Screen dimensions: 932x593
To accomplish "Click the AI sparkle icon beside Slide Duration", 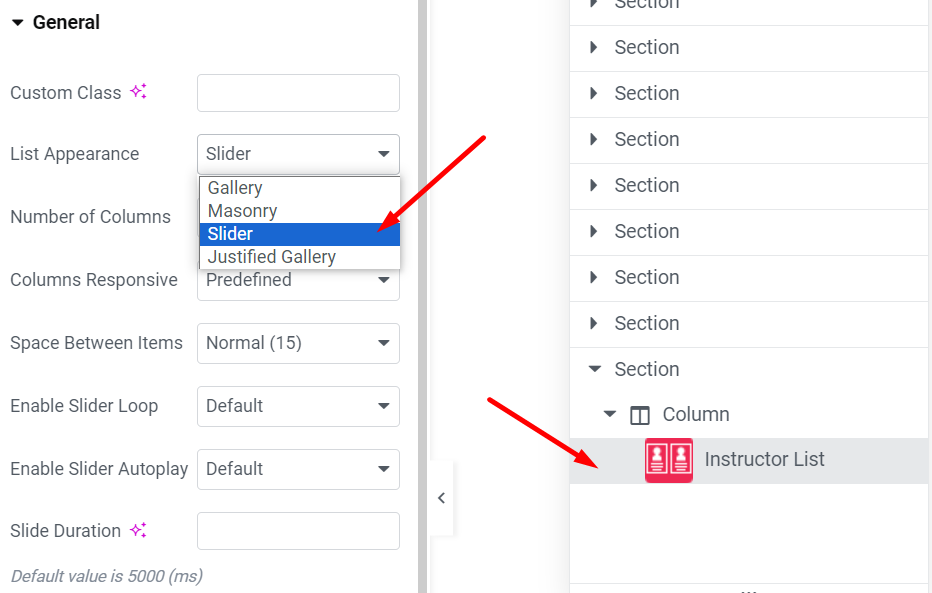I will point(138,529).
